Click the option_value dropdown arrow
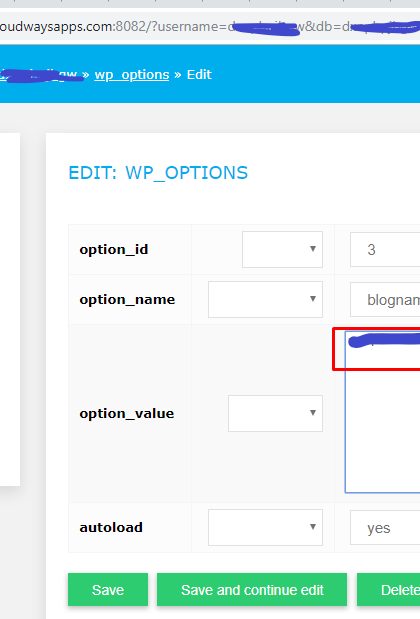Screen dimensions: 420x619 313,413
